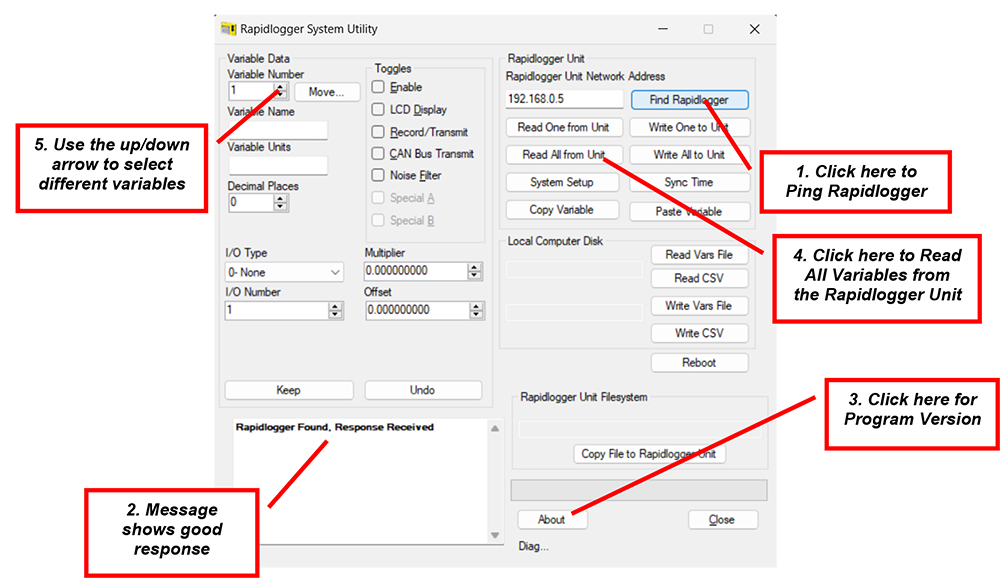The width and height of the screenshot is (1000, 578).
Task: Click the Diag... text link
Action: tap(533, 546)
